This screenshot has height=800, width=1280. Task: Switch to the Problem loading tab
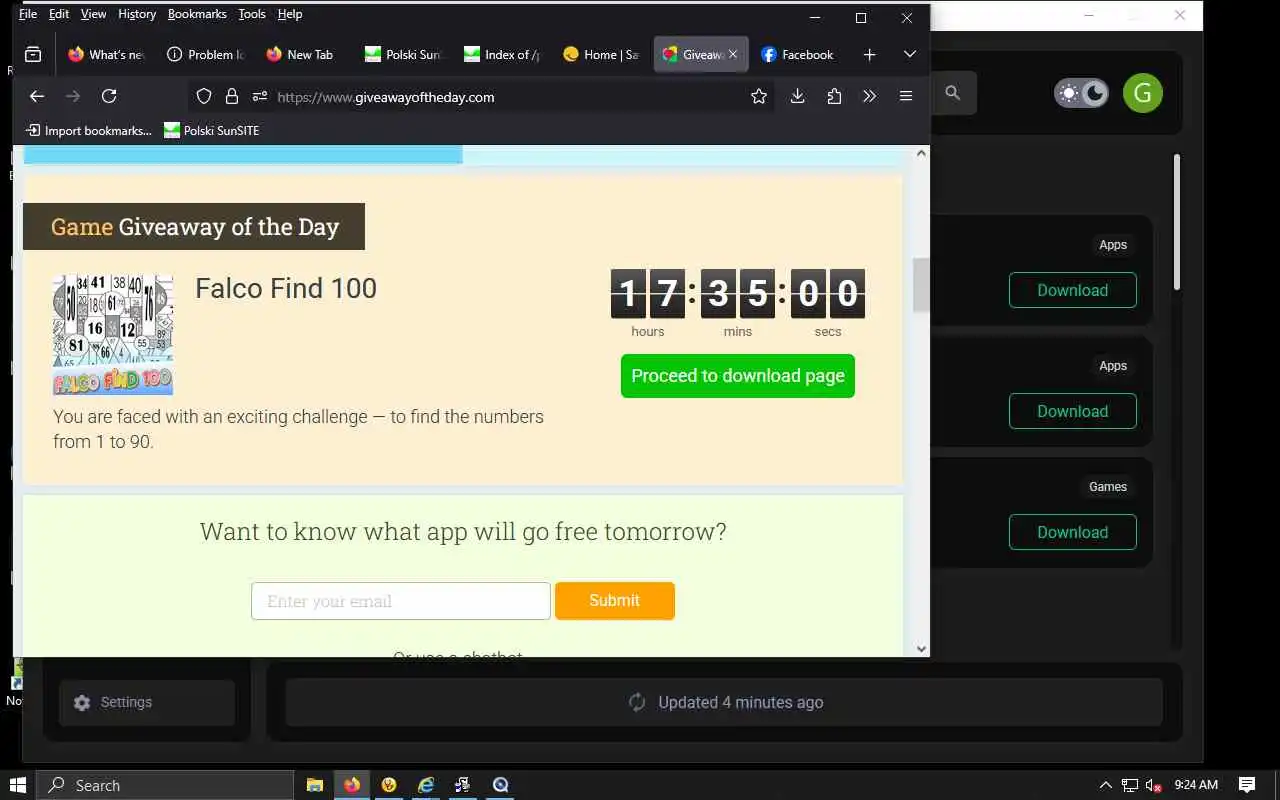click(205, 55)
